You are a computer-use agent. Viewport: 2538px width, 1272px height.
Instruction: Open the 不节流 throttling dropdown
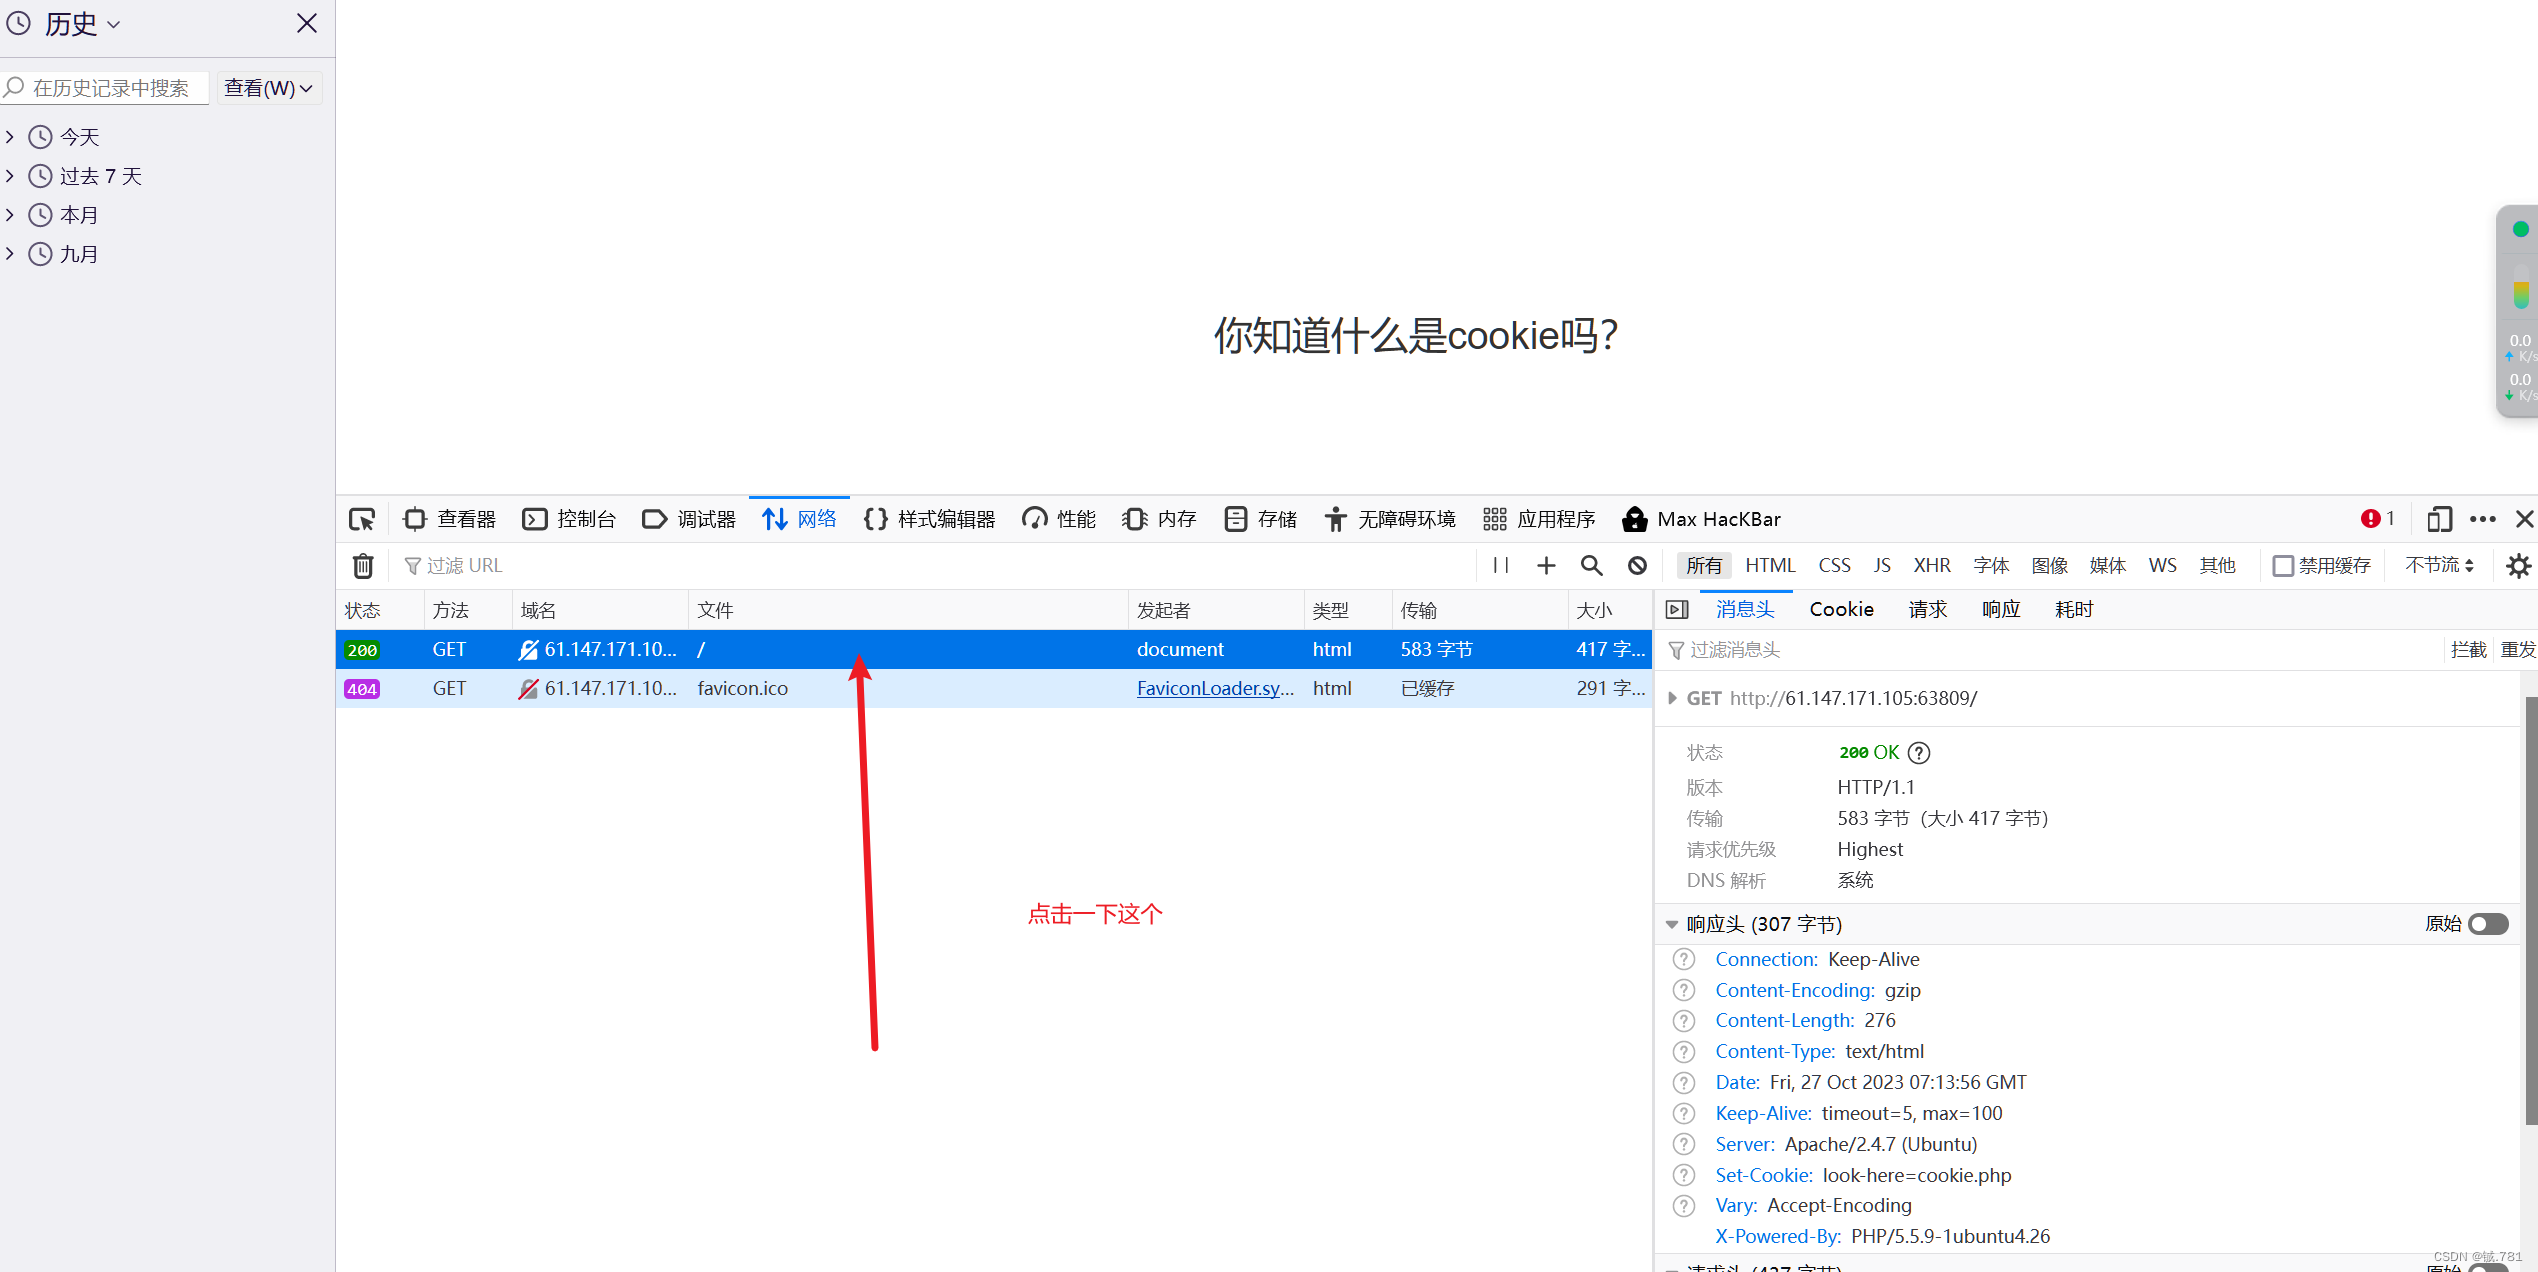click(2439, 566)
